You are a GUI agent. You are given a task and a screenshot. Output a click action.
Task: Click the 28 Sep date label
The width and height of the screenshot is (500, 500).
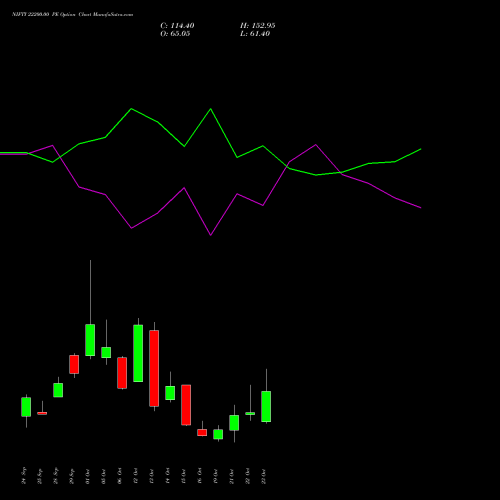pos(56,476)
